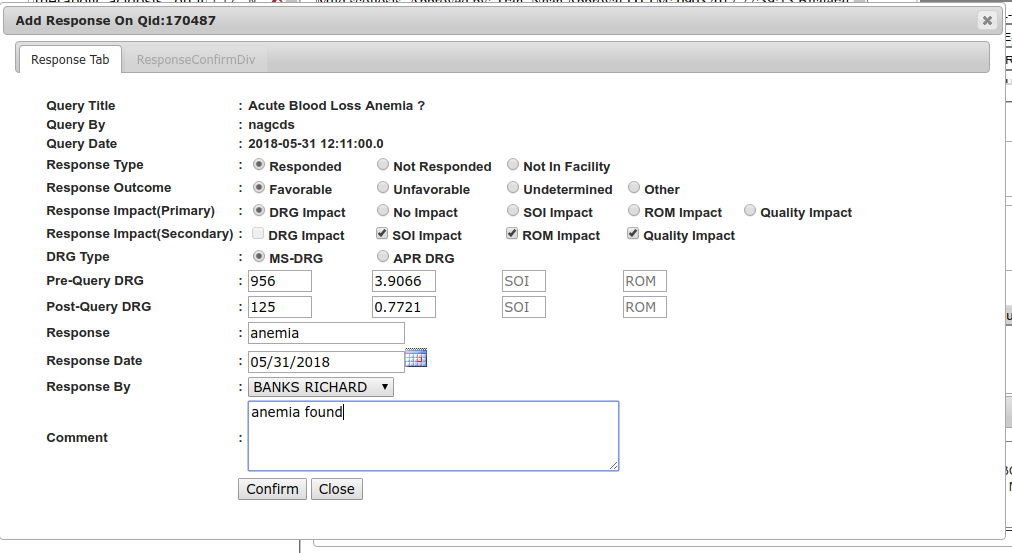This screenshot has height=553, width=1012.
Task: Focus the Response Date input field
Action: 325,361
